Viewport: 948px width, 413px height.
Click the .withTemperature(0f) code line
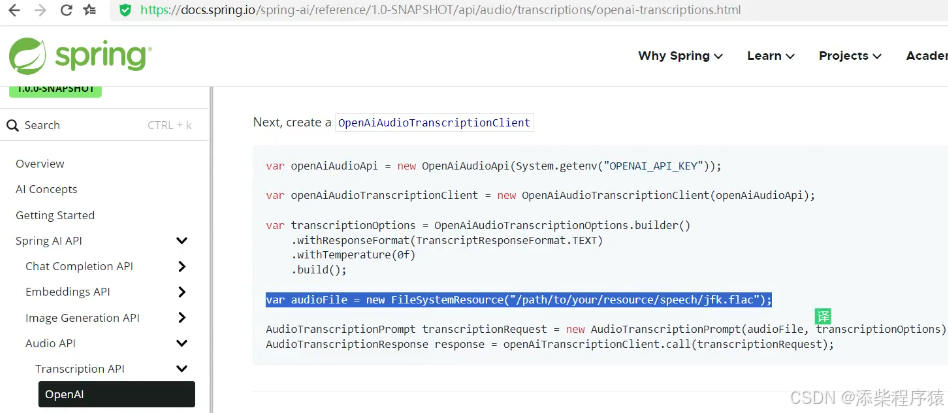point(353,255)
